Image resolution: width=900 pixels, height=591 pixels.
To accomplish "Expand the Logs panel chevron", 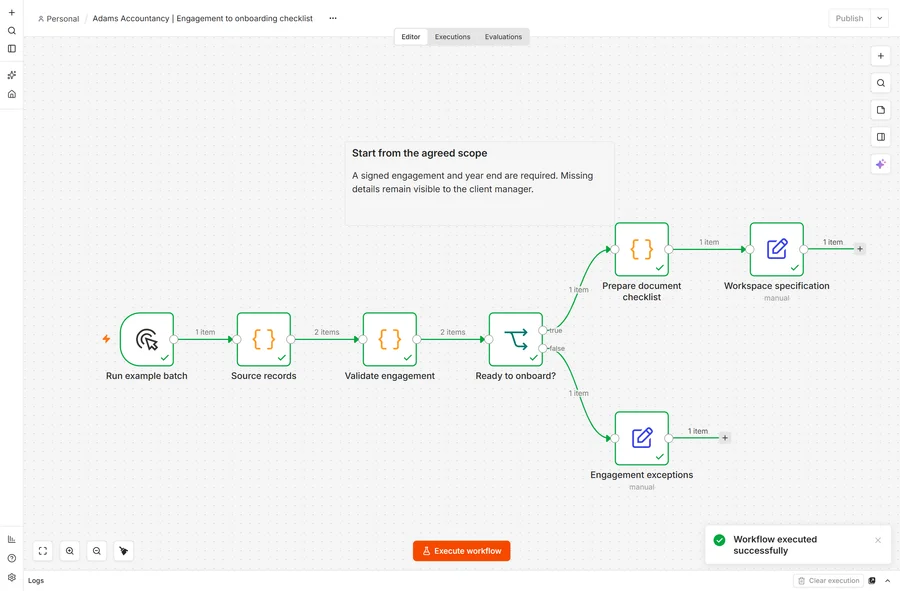I will click(x=887, y=581).
